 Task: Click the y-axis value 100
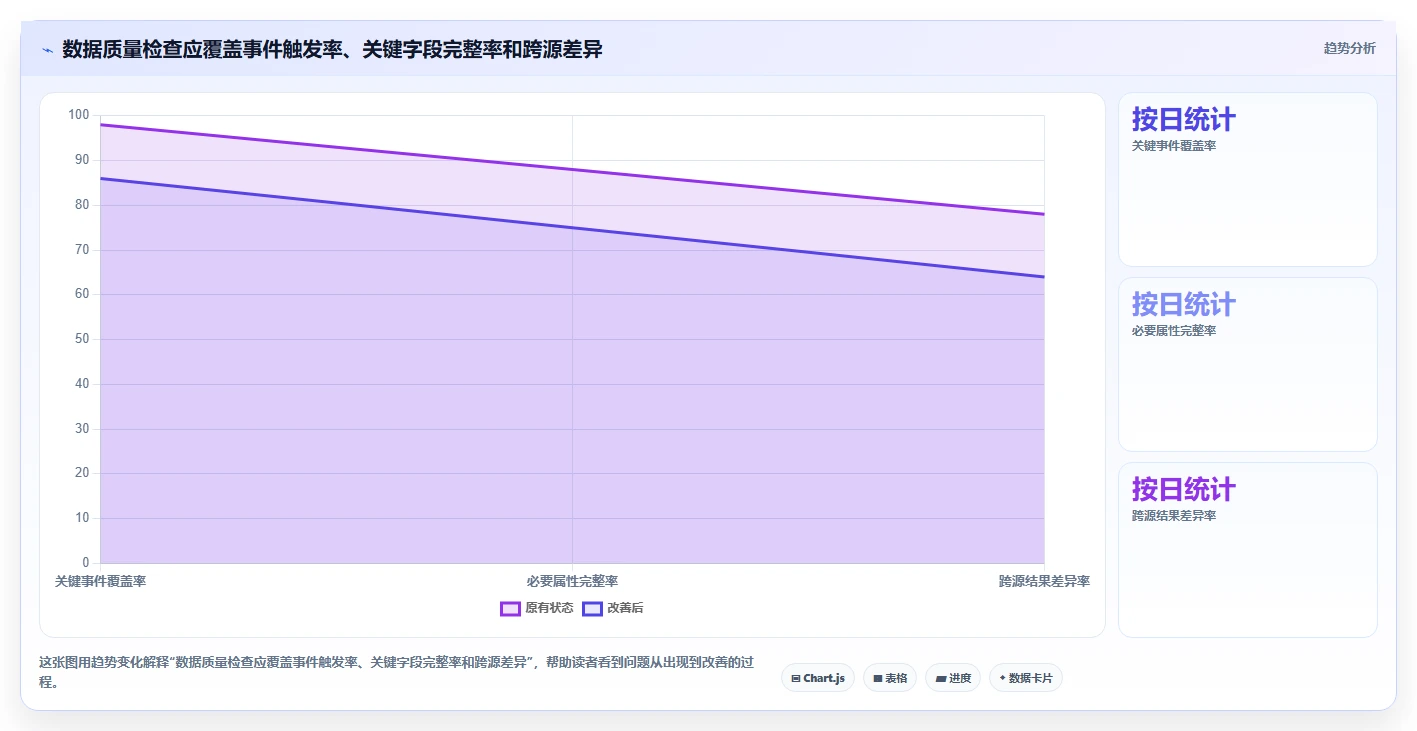(x=79, y=115)
